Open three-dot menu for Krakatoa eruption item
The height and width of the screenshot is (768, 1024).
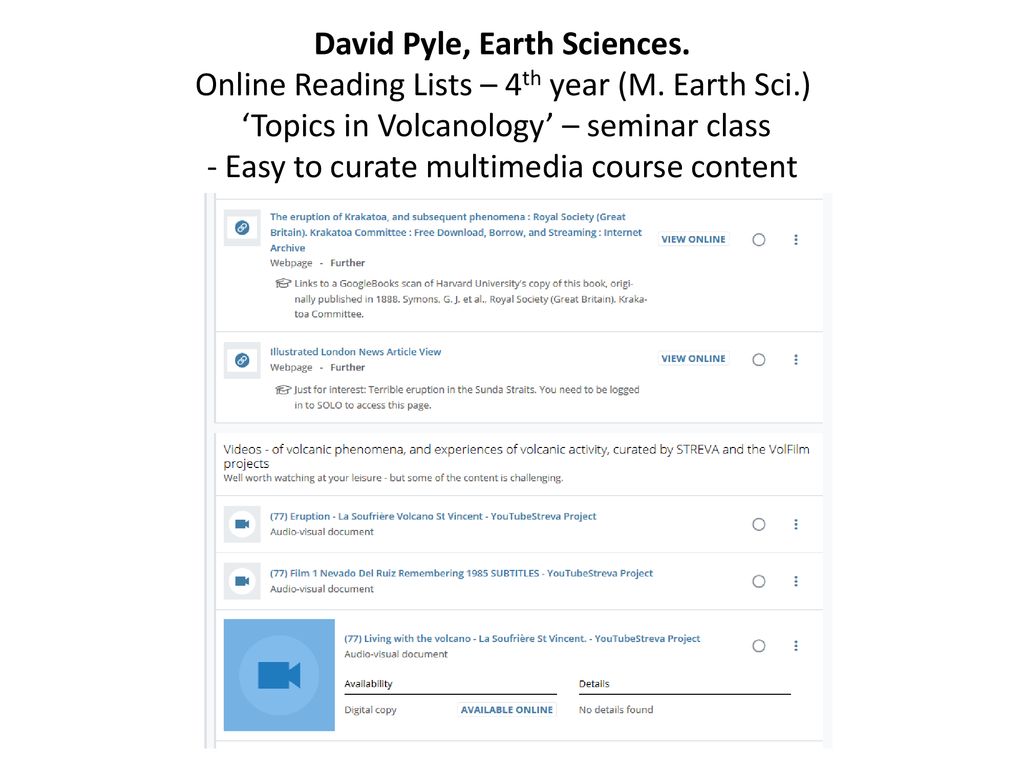pos(795,240)
